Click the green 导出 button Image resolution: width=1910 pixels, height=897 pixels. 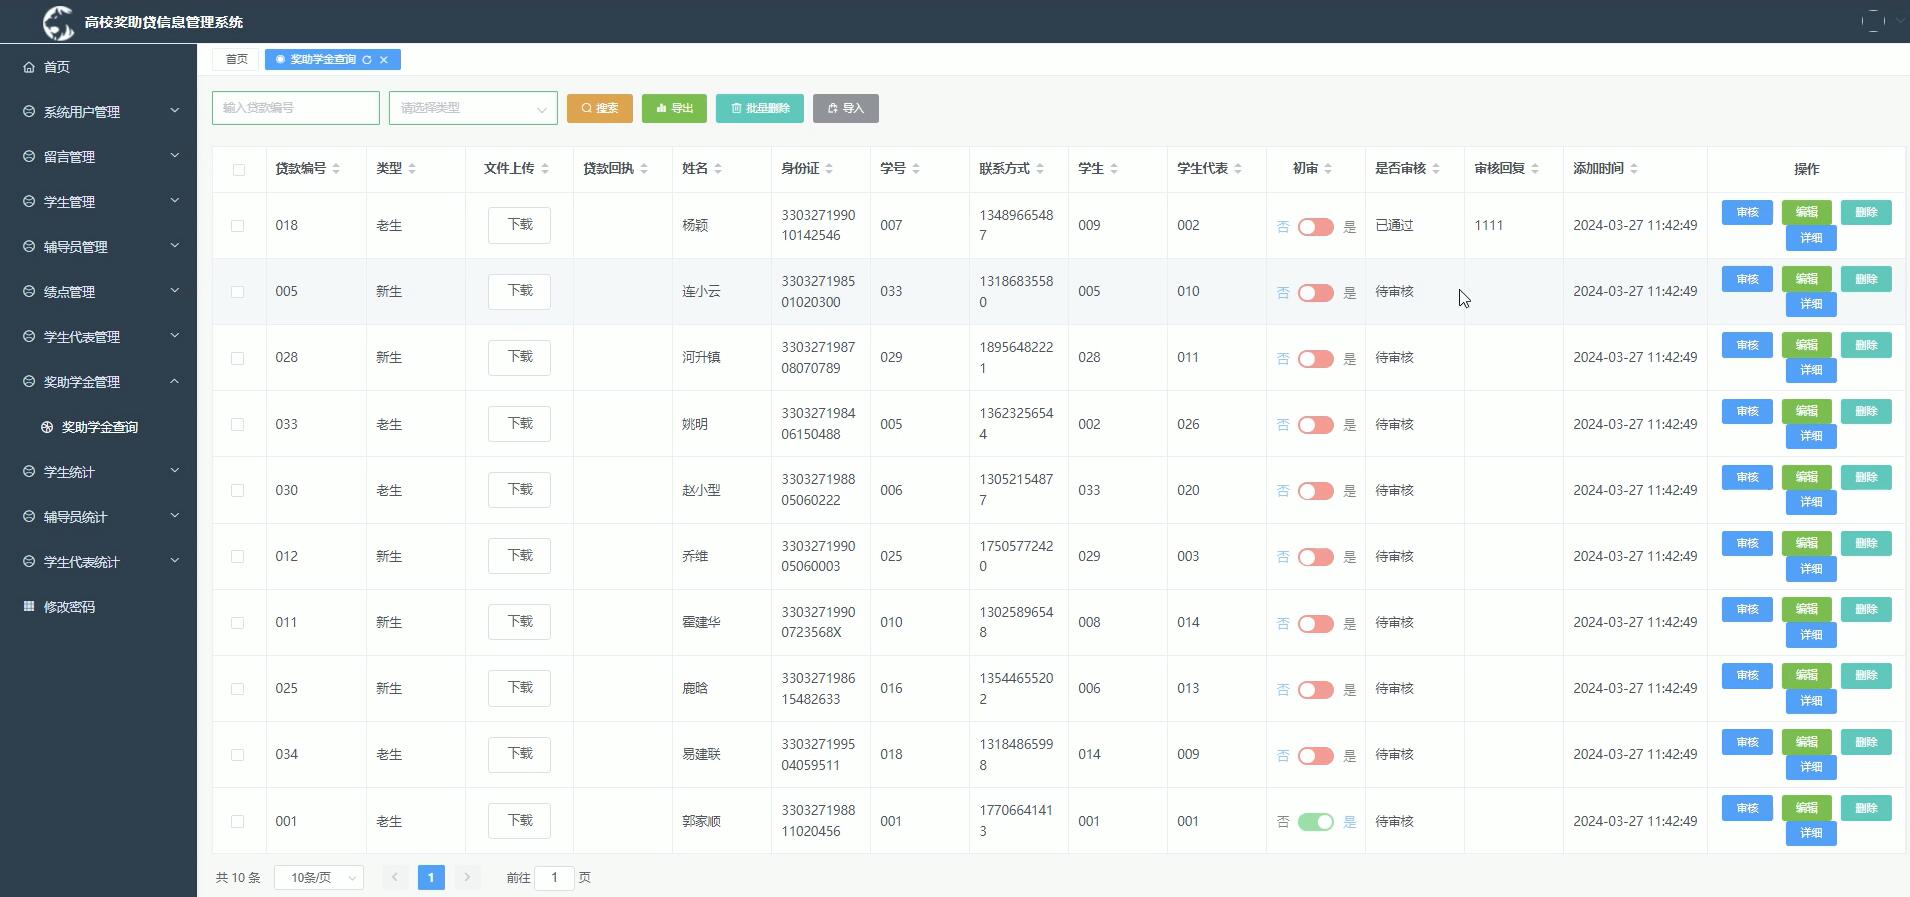[x=674, y=108]
